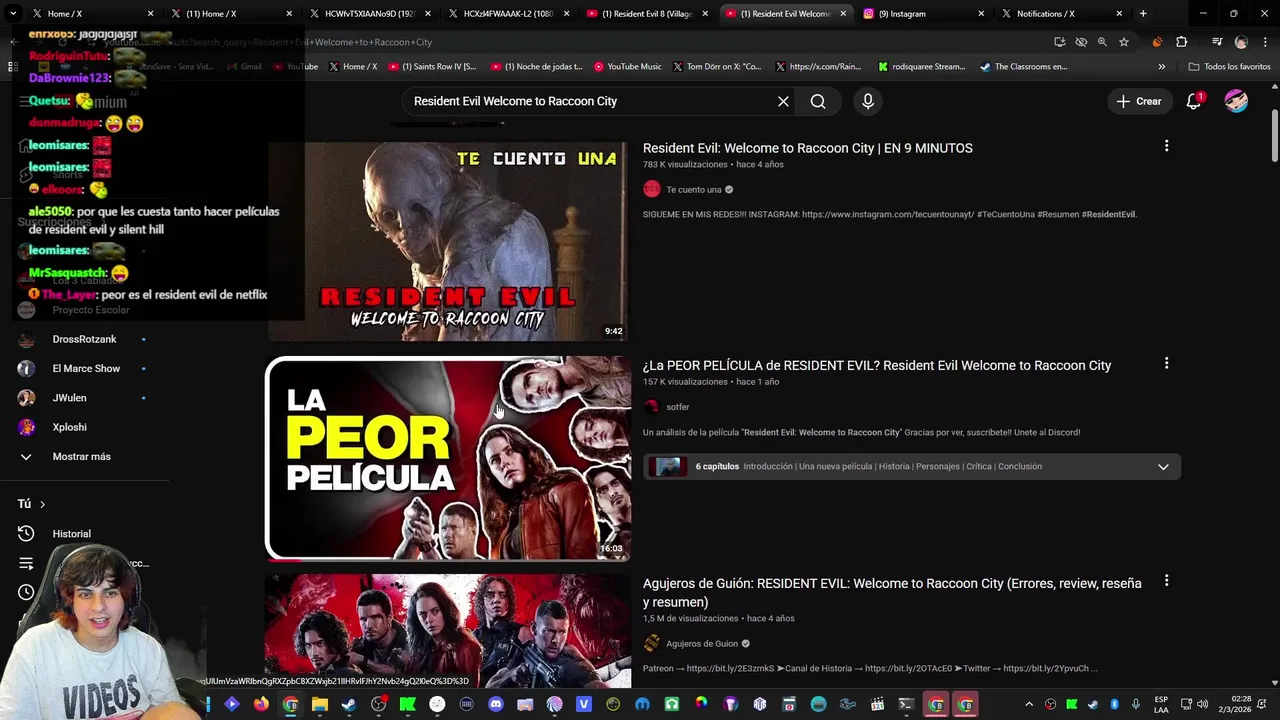
Task: Open File Explorer from the taskbar
Action: tap(320, 704)
